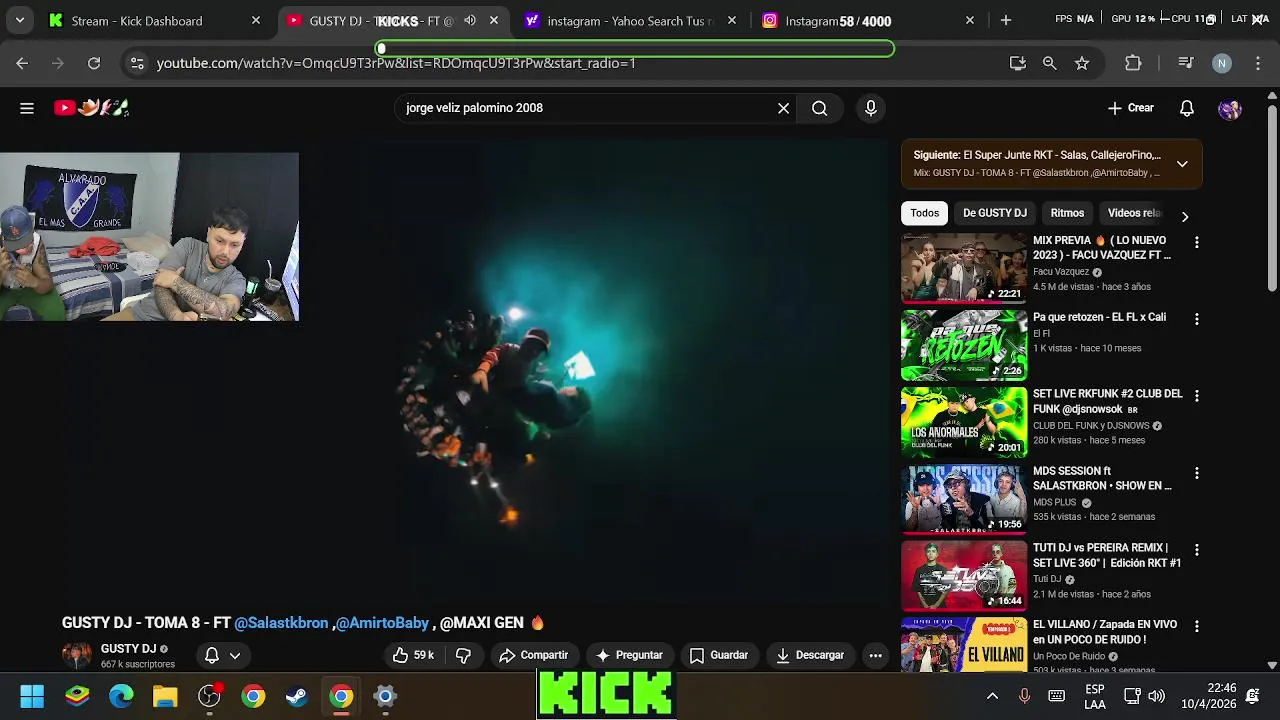
Task: Open zoom control in address bar
Action: pyautogui.click(x=1050, y=63)
